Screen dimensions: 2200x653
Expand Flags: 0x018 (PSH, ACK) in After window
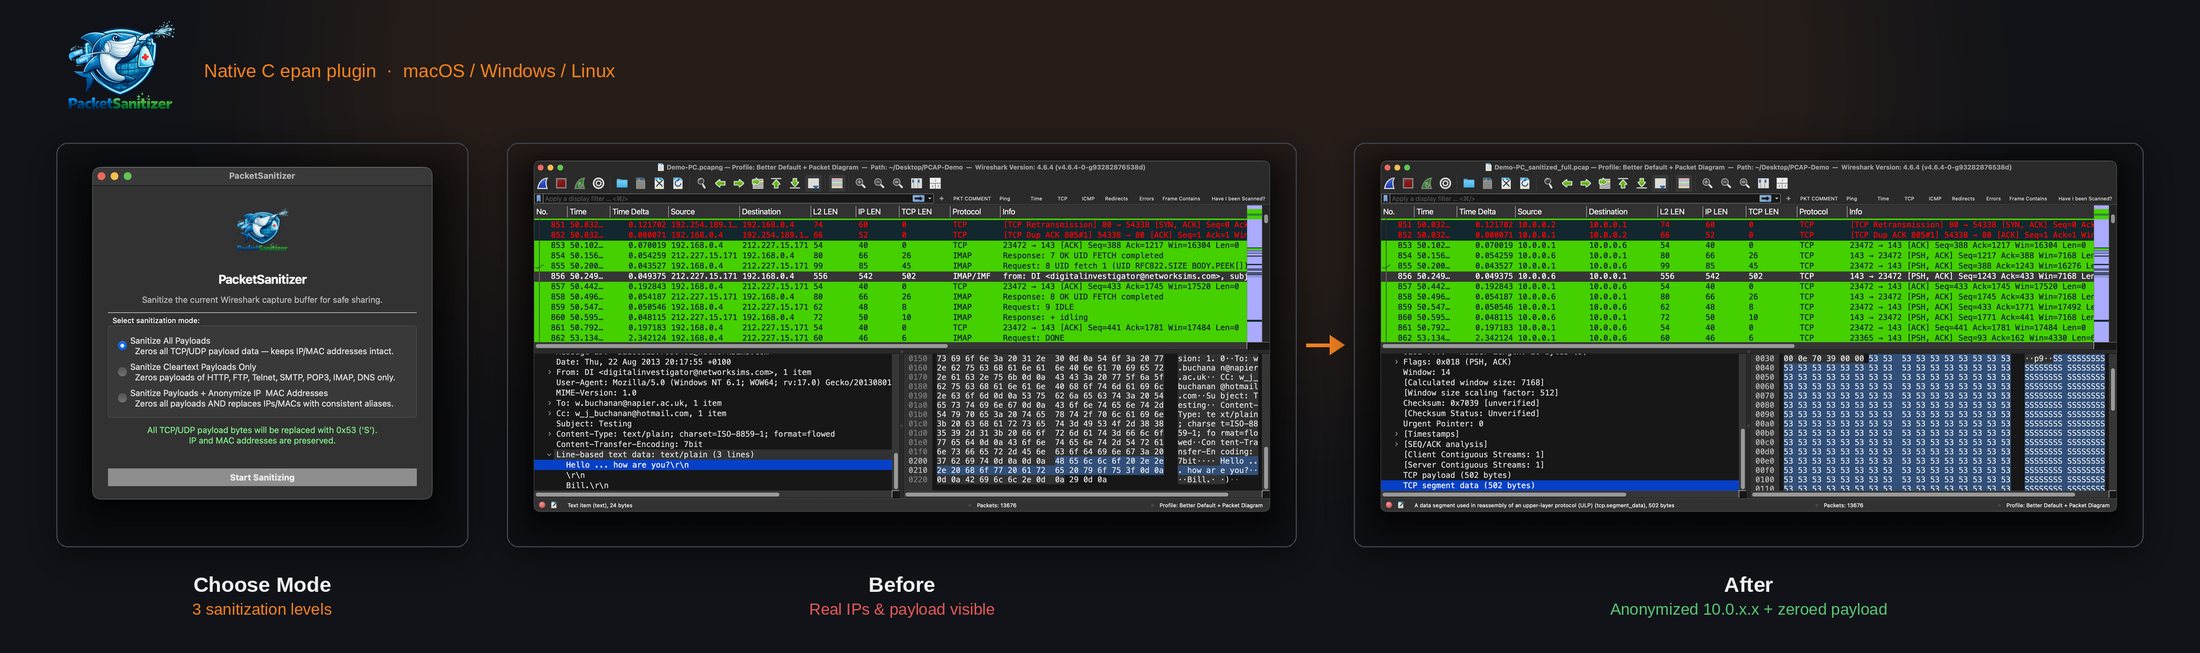[1397, 362]
